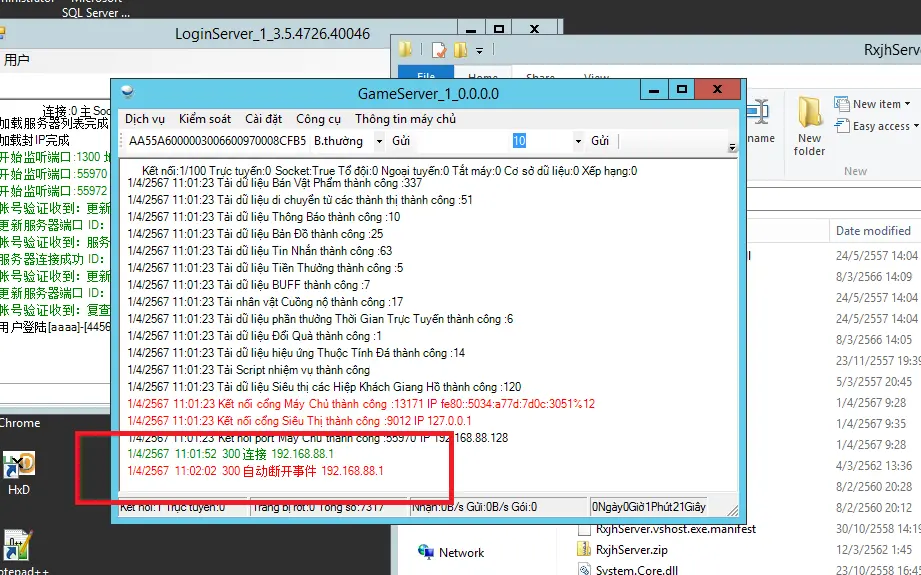Click log line 'Tải dữ liệu Tiền Thưởng thành công :5'
Viewport: 921px width, 575px height.
coord(265,268)
